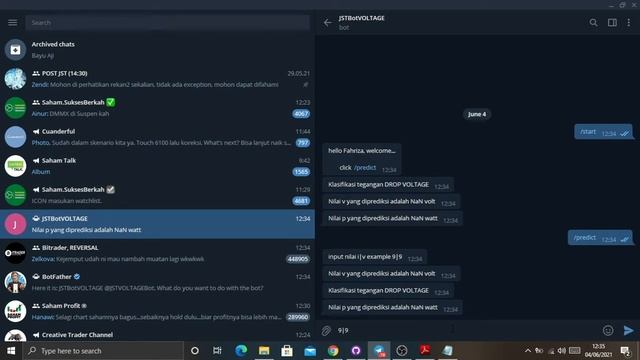640x360 pixels.
Task: Click the chat list Search field
Action: coord(167,22)
